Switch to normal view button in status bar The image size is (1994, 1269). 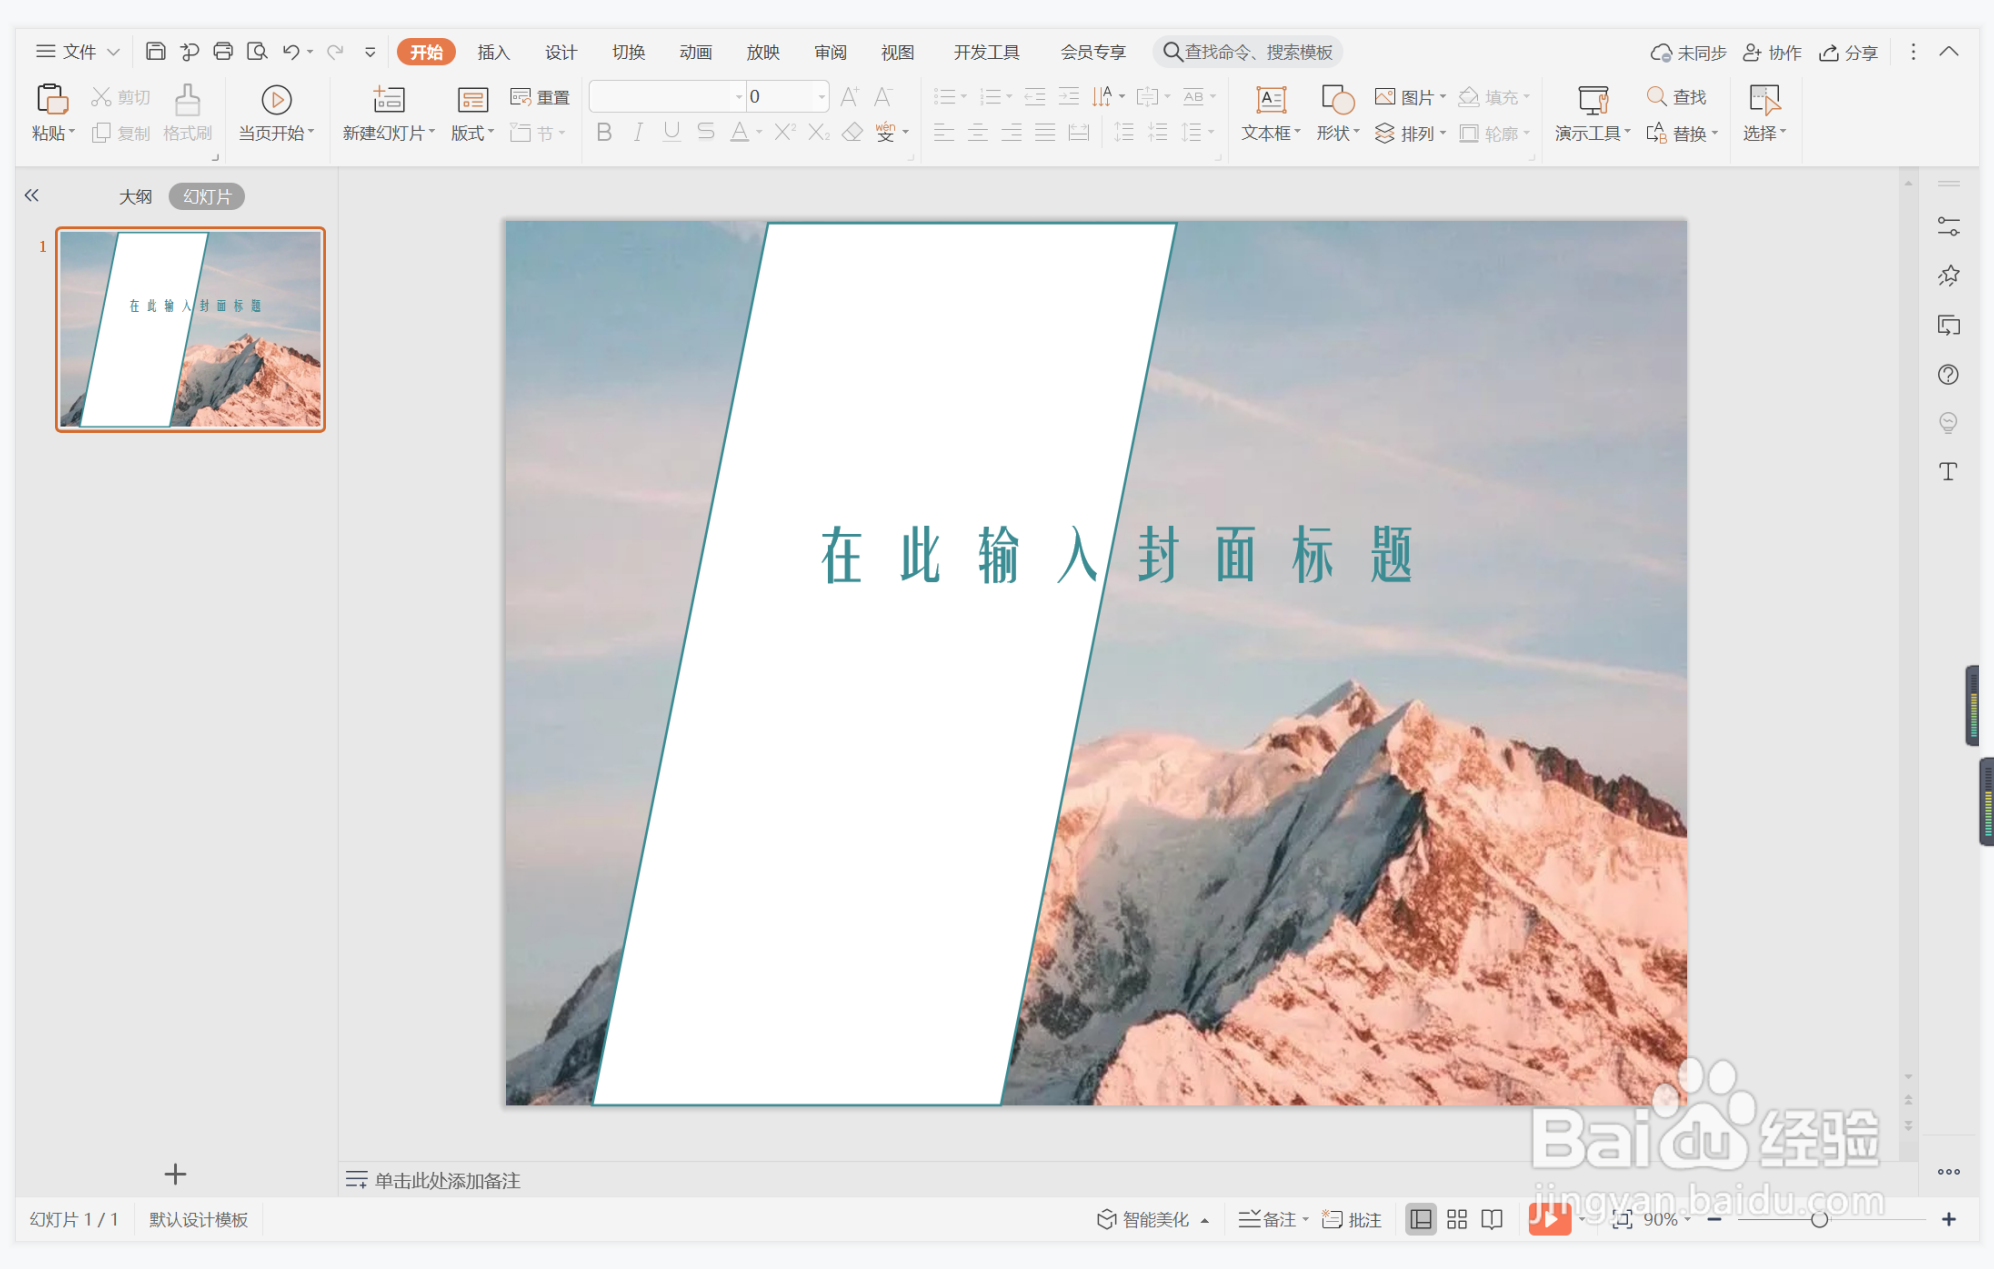click(1420, 1219)
